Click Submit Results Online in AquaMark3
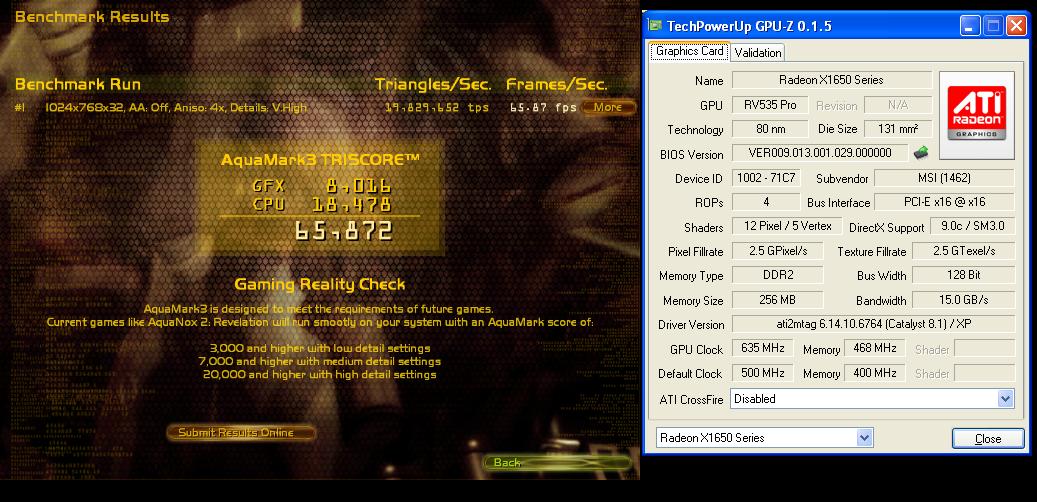Screen dimensions: 1037x502 point(240,433)
